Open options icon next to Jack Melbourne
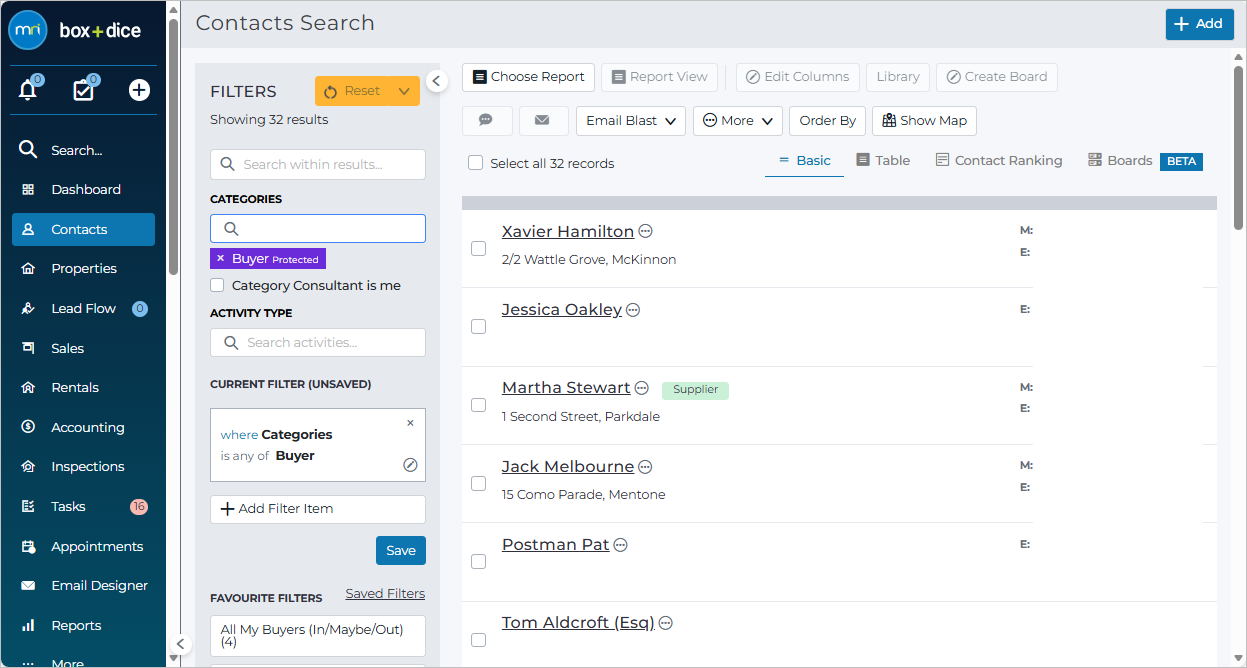 click(645, 467)
